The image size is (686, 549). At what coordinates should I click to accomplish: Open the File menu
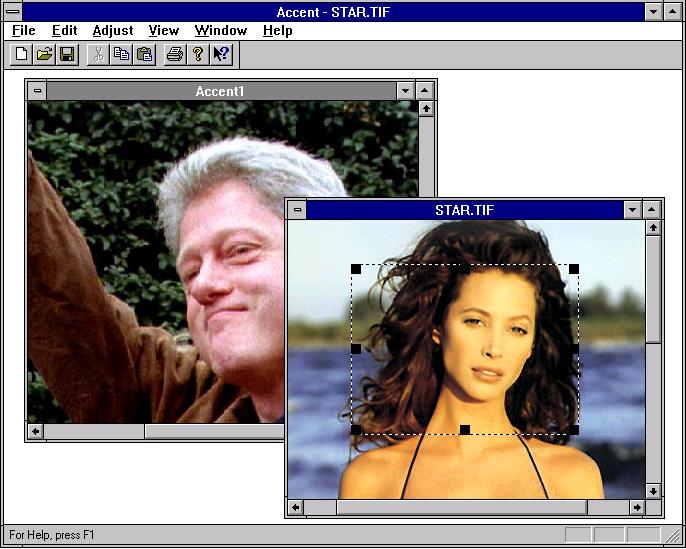[24, 31]
